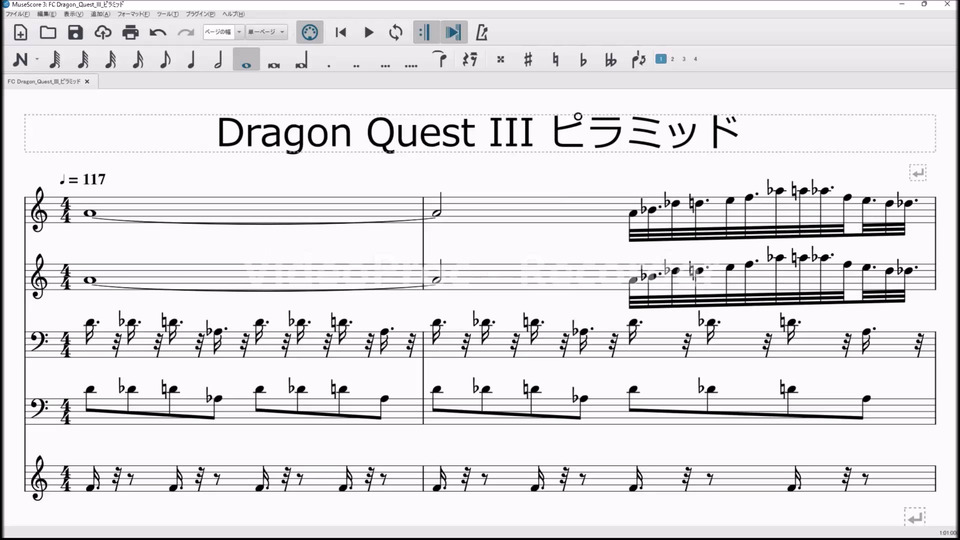Select the tempo marking ♩= 117

(x=83, y=179)
